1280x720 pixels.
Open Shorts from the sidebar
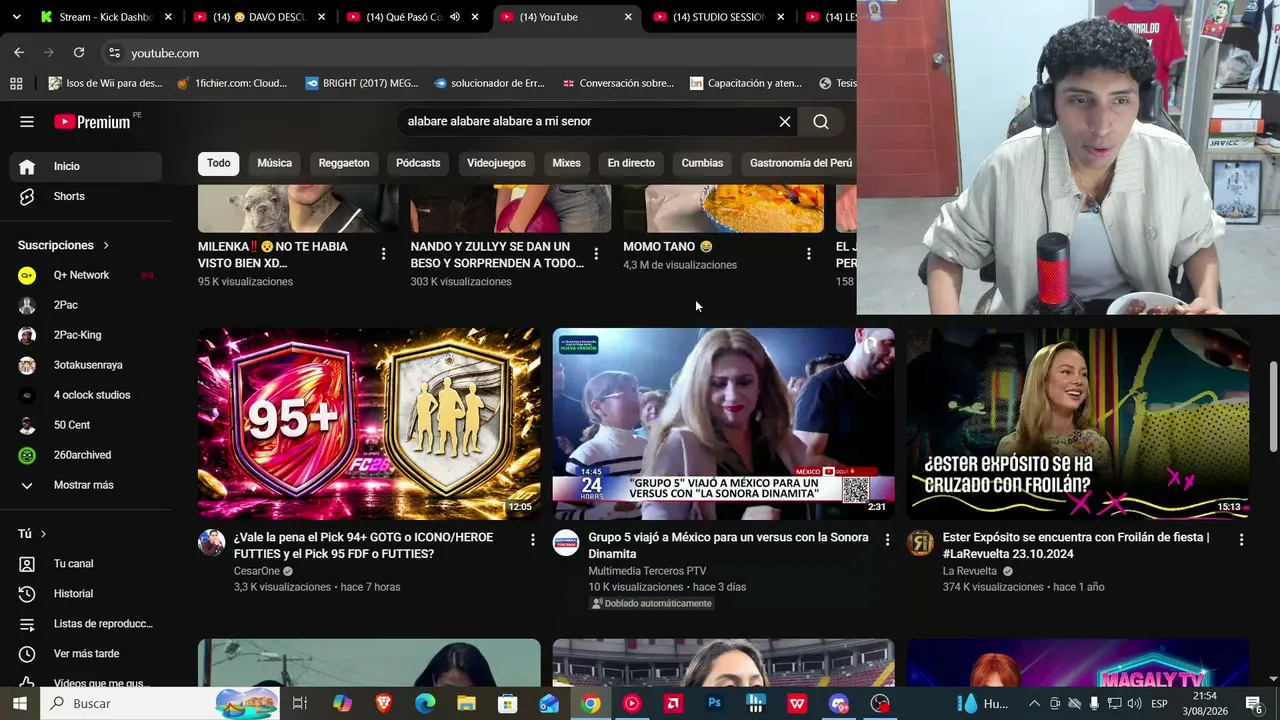(85, 197)
